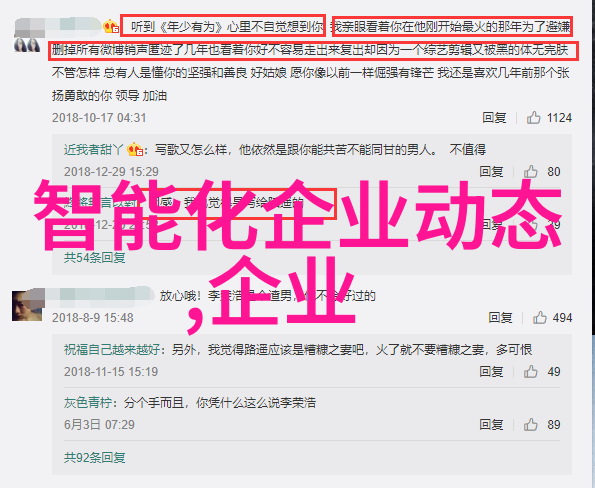Click the VIP crown badge beside 近我者甜丫

135,150
